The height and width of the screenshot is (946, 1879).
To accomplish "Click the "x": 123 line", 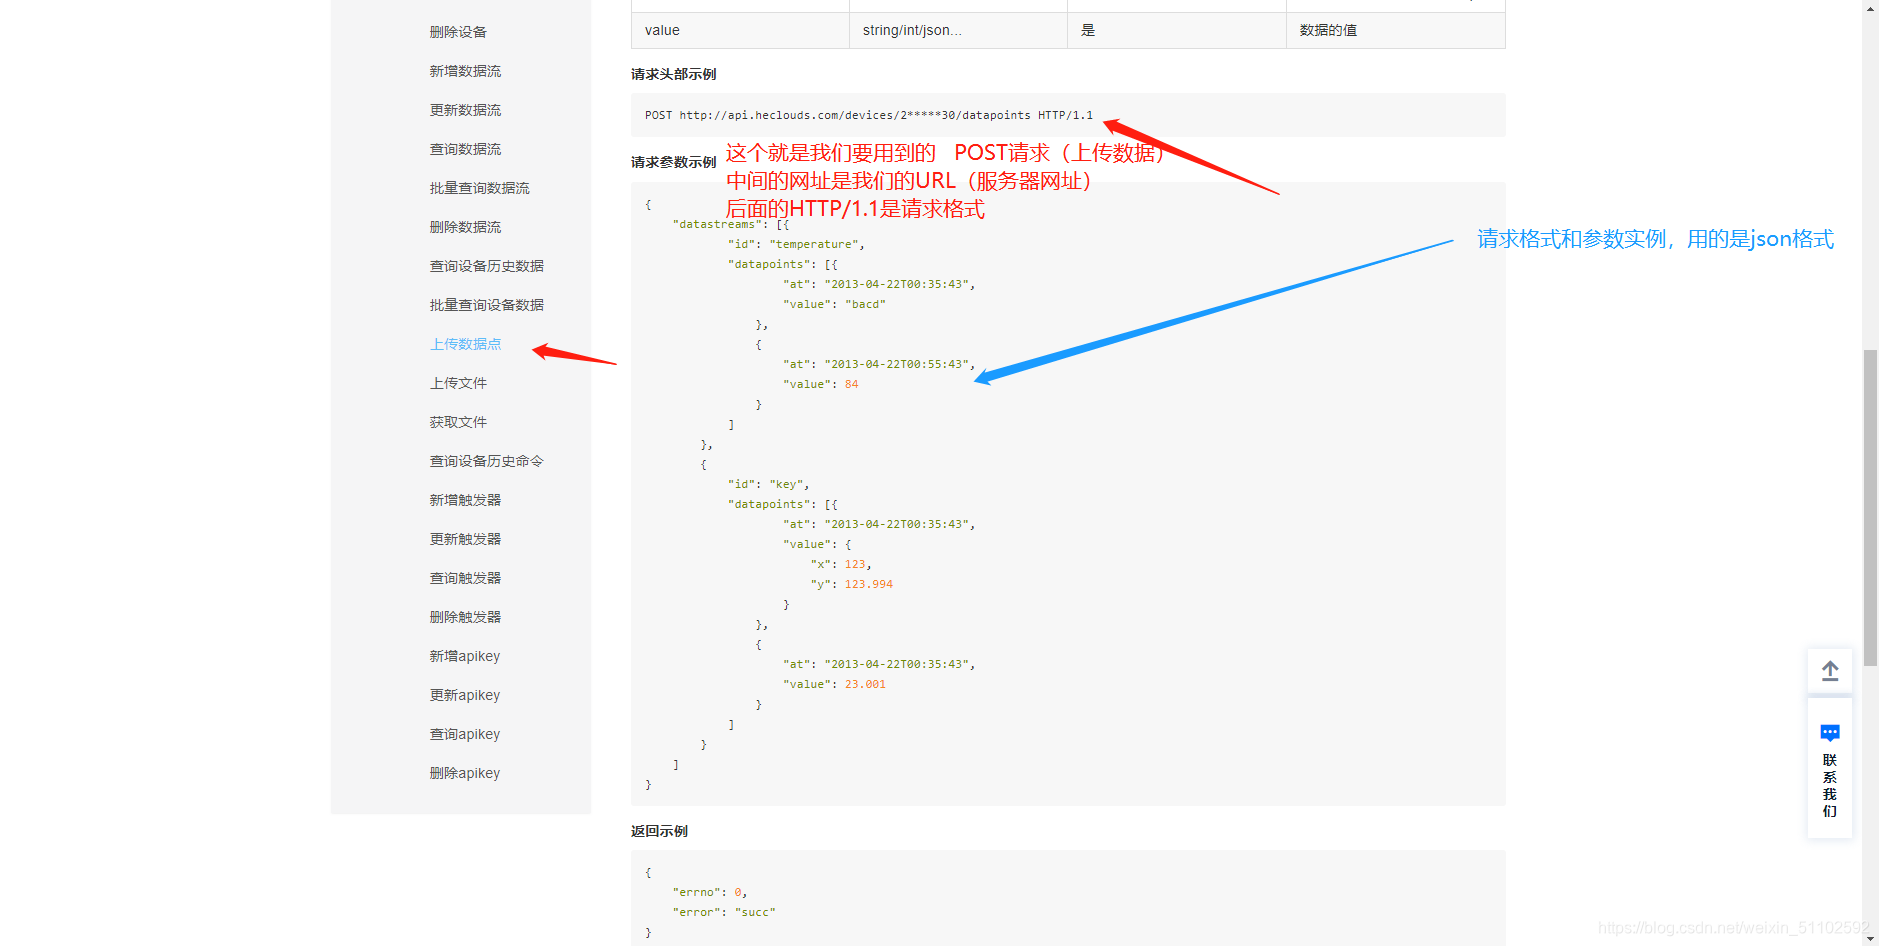I will point(841,564).
